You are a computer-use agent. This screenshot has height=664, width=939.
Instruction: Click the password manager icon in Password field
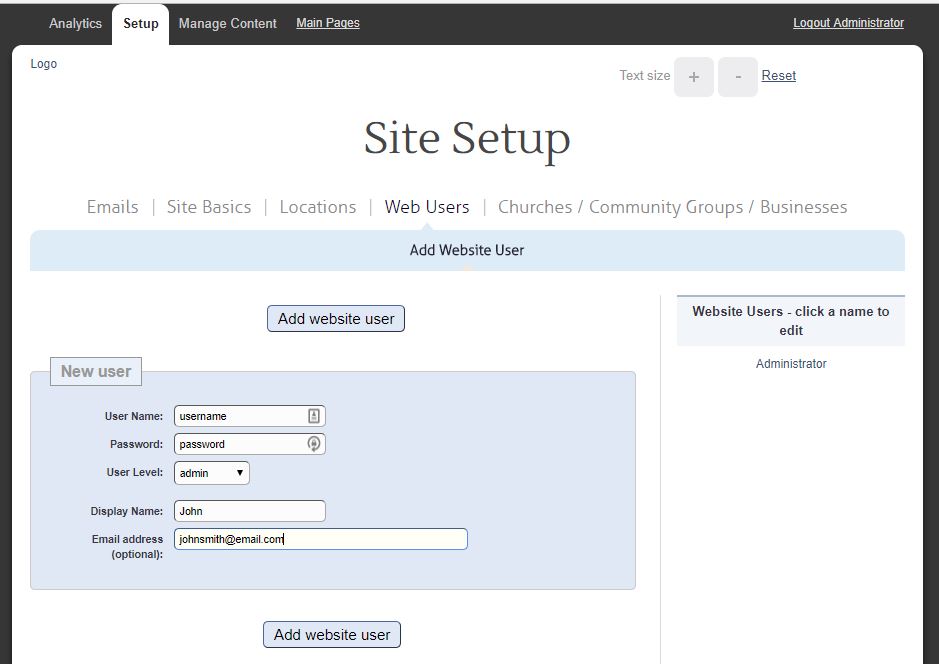[313, 444]
